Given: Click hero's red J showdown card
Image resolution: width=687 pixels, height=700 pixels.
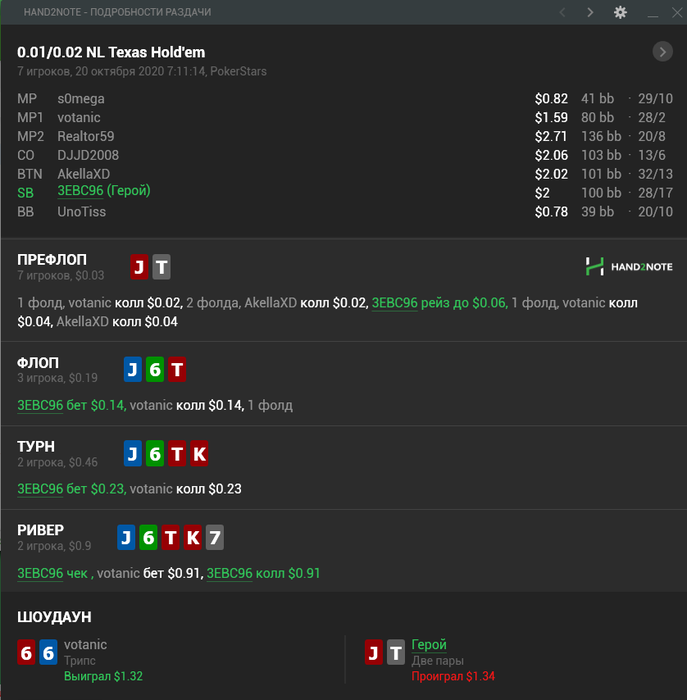Looking at the screenshot, I should click(x=374, y=652).
